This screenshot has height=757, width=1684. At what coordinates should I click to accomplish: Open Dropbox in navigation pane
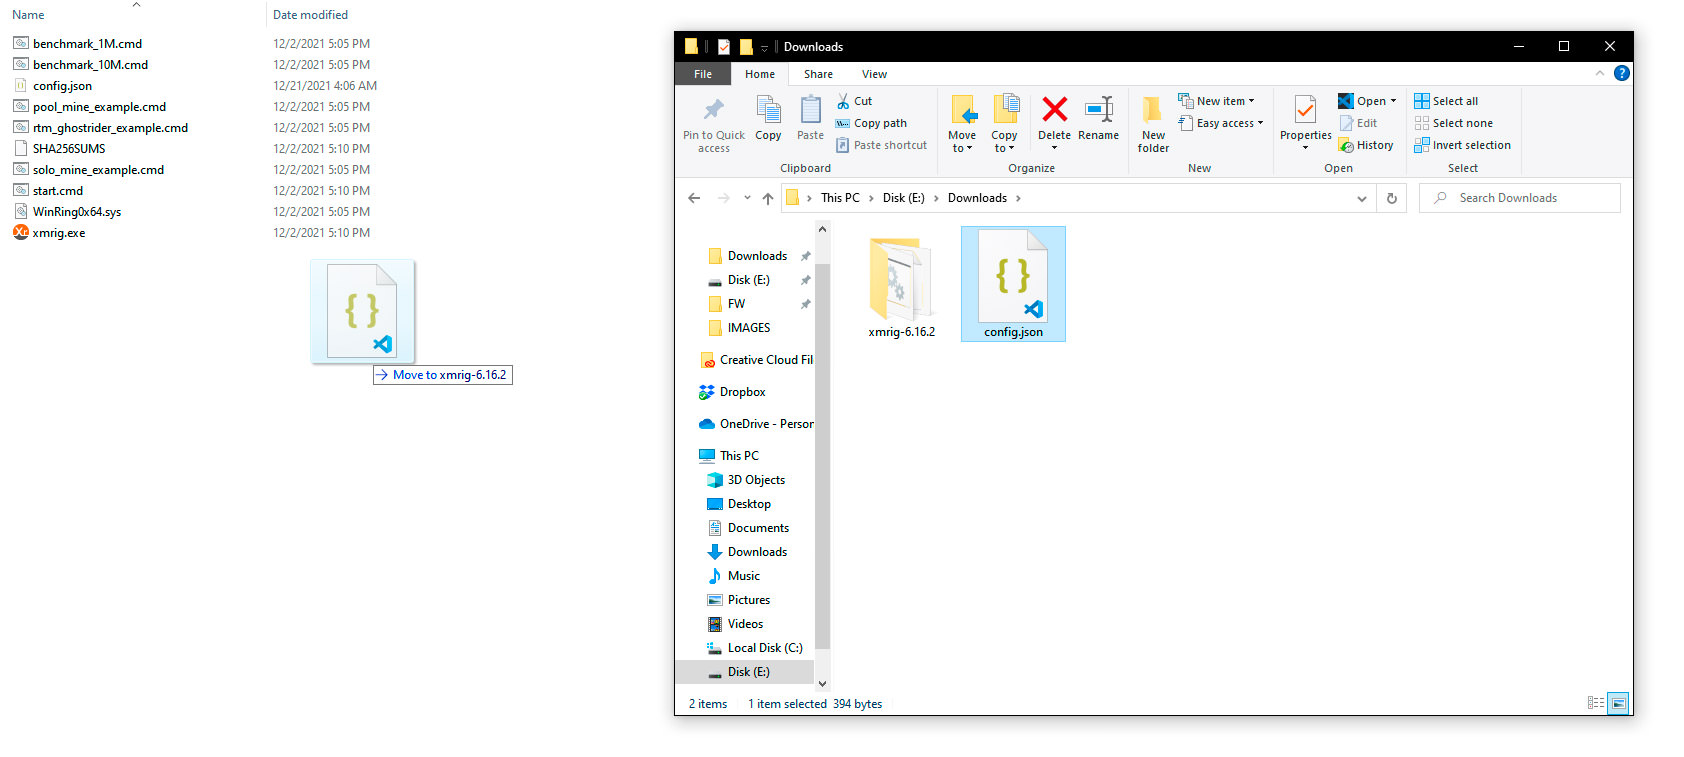[742, 392]
